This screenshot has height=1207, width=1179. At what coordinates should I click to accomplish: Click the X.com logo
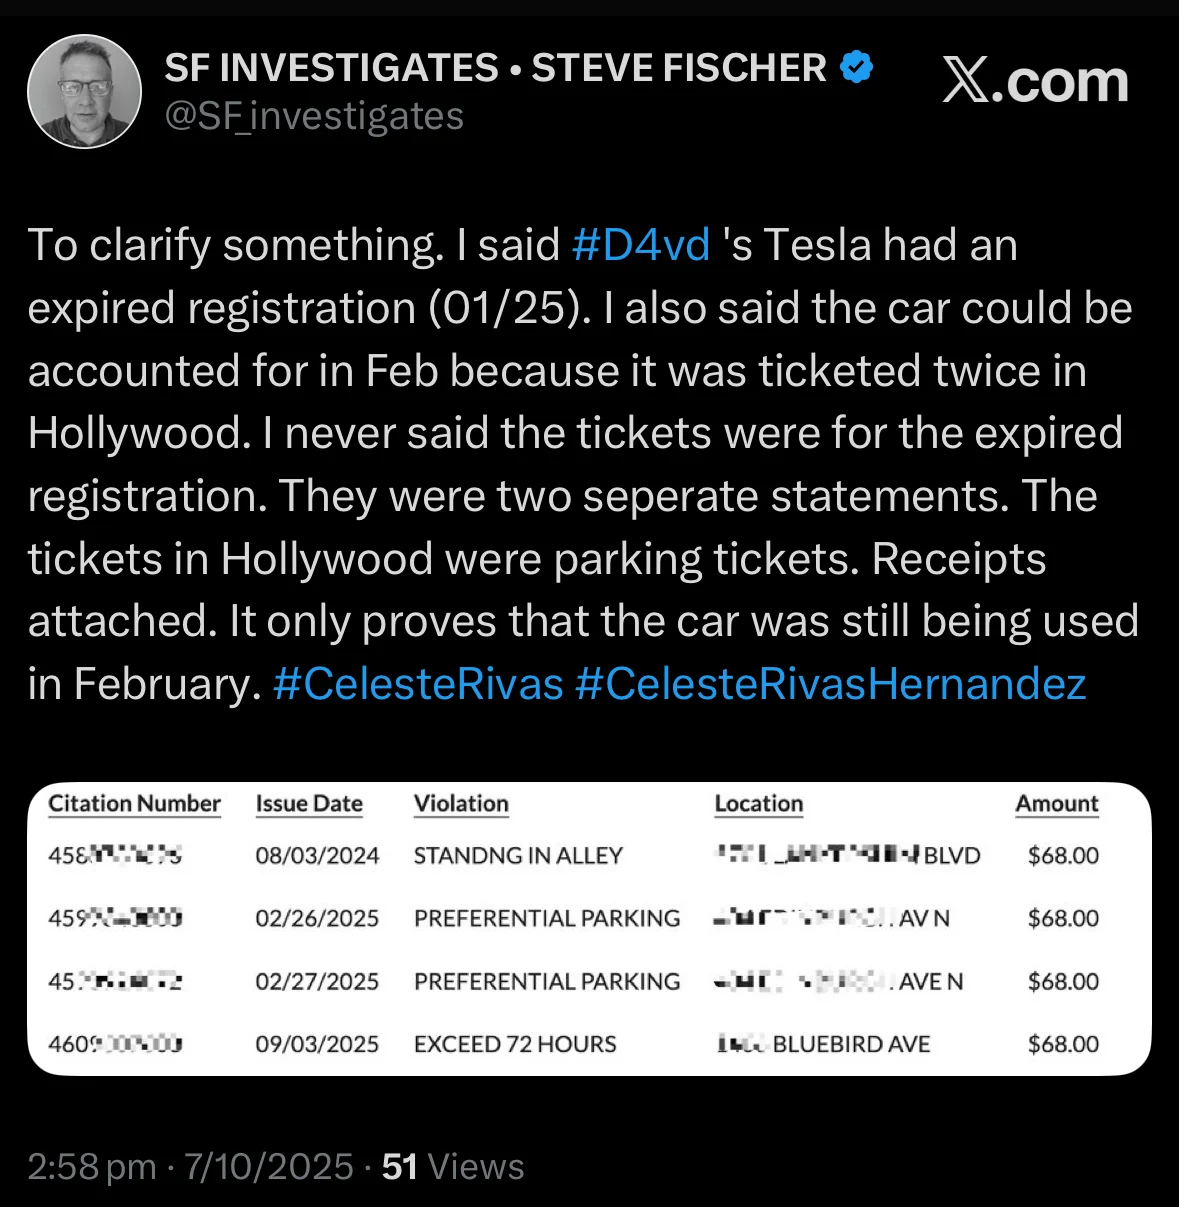click(1035, 81)
